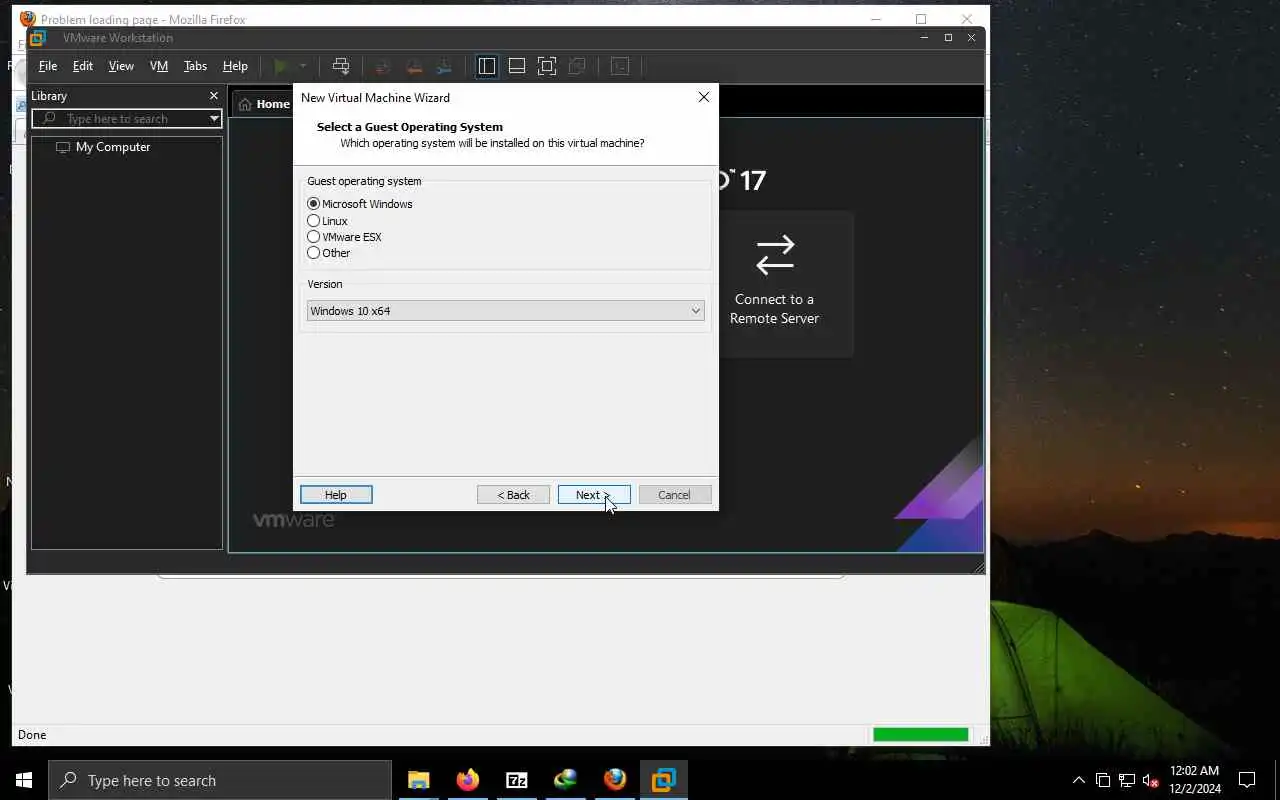Open the Tabs menu

pyautogui.click(x=195, y=66)
